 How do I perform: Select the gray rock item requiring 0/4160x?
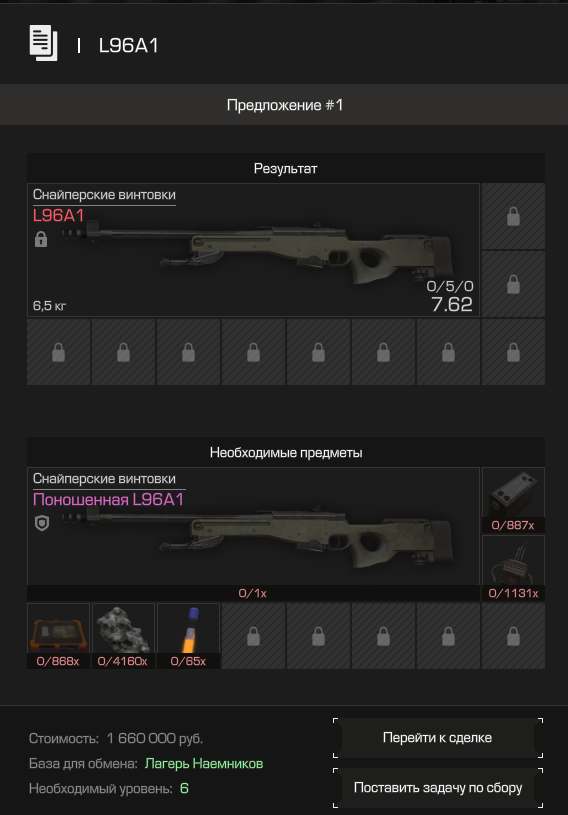pos(123,636)
